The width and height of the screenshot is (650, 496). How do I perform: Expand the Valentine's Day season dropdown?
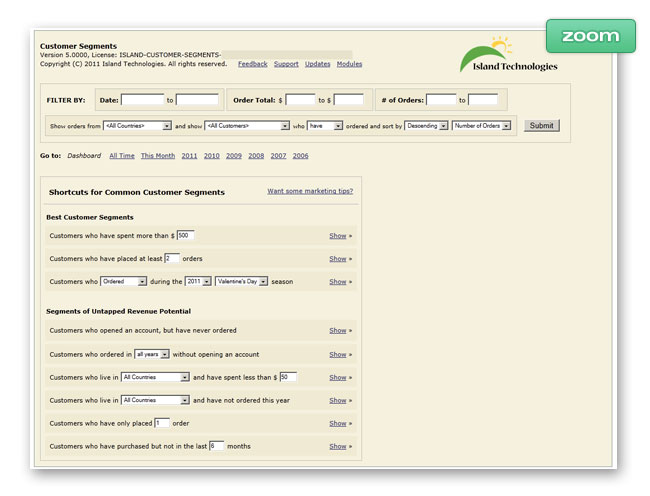coord(241,282)
